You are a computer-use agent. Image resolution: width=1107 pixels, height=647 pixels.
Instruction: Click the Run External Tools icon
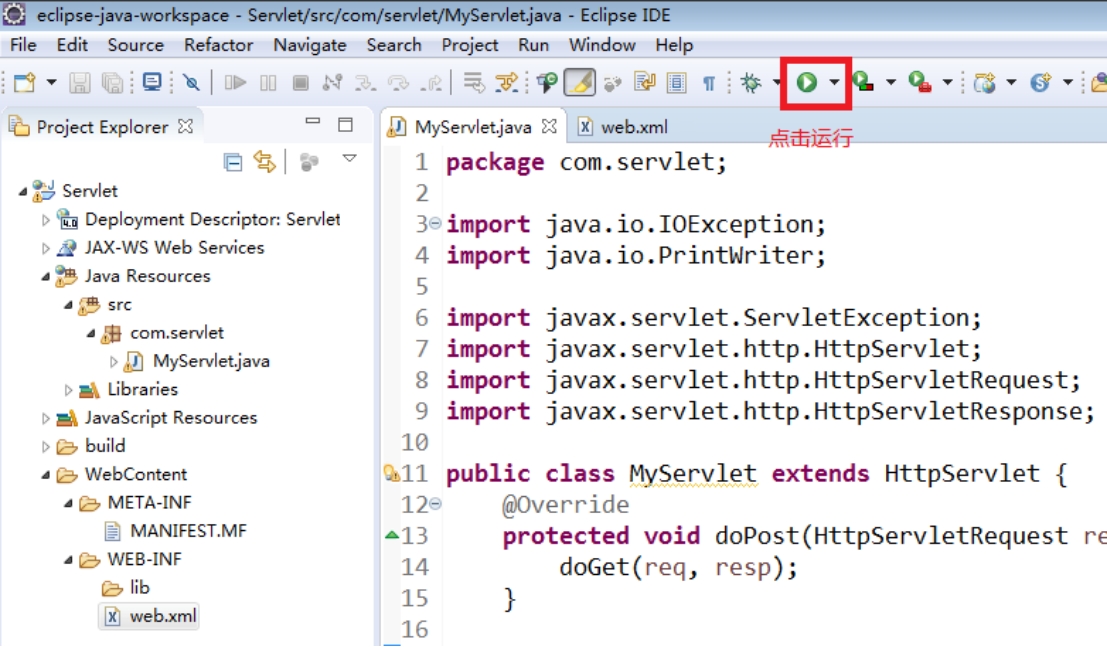pyautogui.click(x=919, y=83)
